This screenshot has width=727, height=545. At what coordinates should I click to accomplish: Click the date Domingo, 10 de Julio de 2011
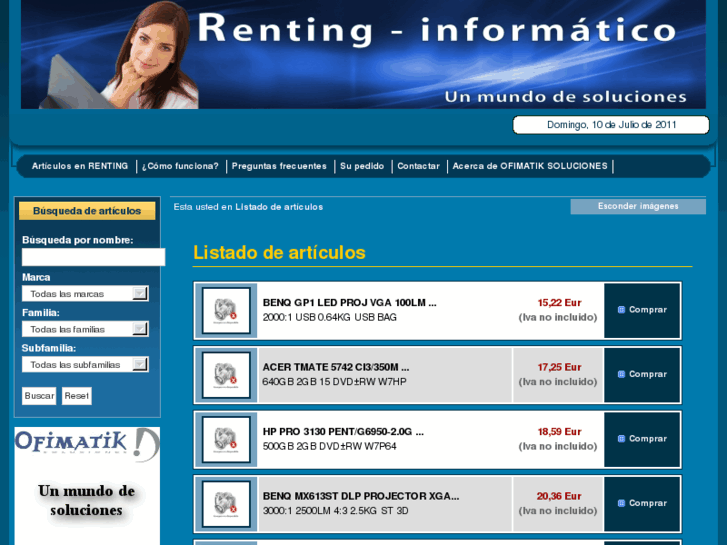pyautogui.click(x=612, y=125)
